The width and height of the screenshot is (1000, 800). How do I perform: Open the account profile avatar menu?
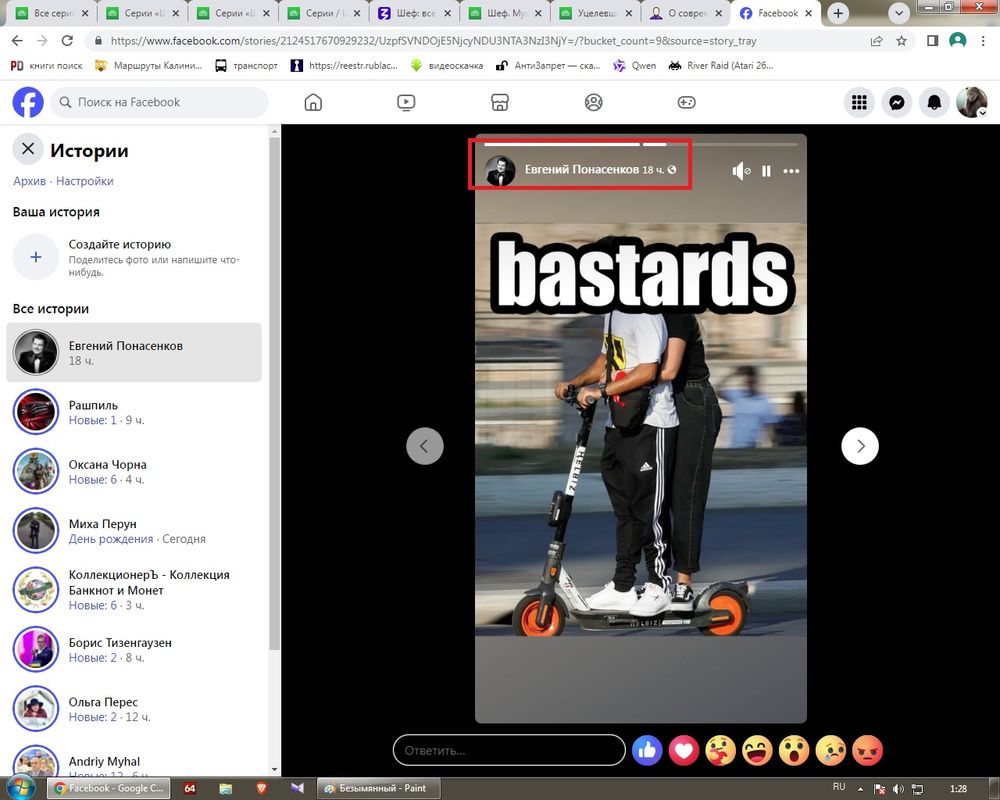click(x=971, y=102)
